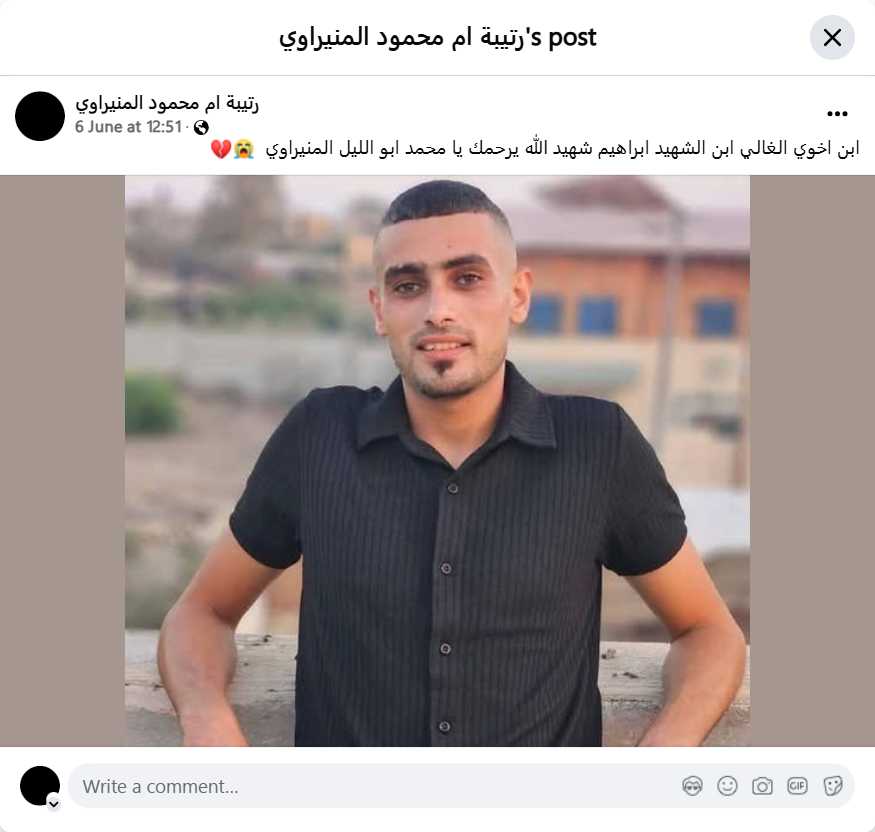875x832 pixels.
Task: Open the emoji picker for the comment
Action: (x=727, y=786)
